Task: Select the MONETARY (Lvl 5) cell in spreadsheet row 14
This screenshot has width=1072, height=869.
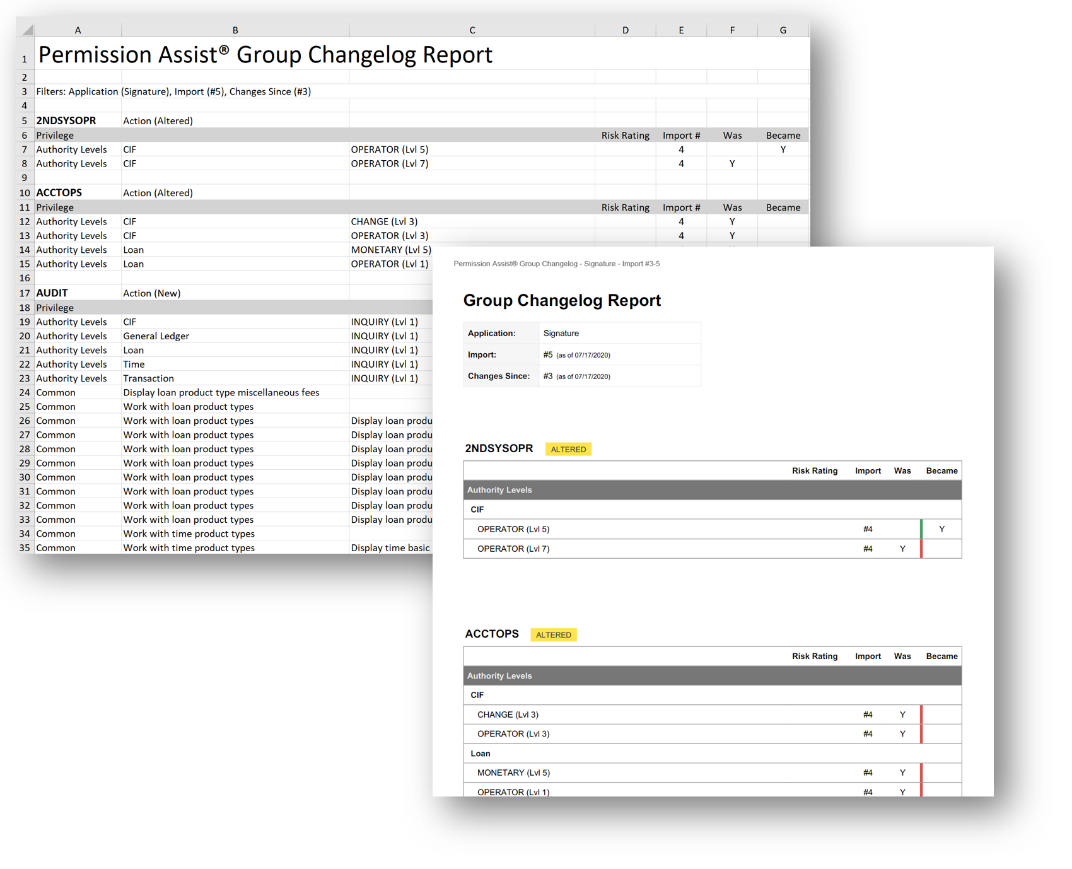Action: 391,250
